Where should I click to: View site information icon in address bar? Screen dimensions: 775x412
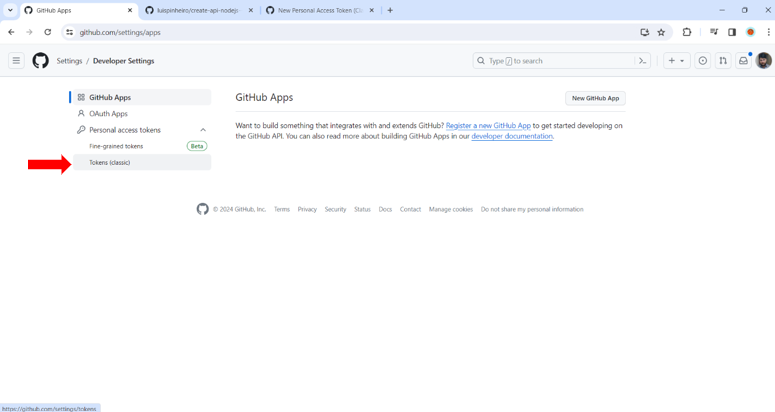70,32
